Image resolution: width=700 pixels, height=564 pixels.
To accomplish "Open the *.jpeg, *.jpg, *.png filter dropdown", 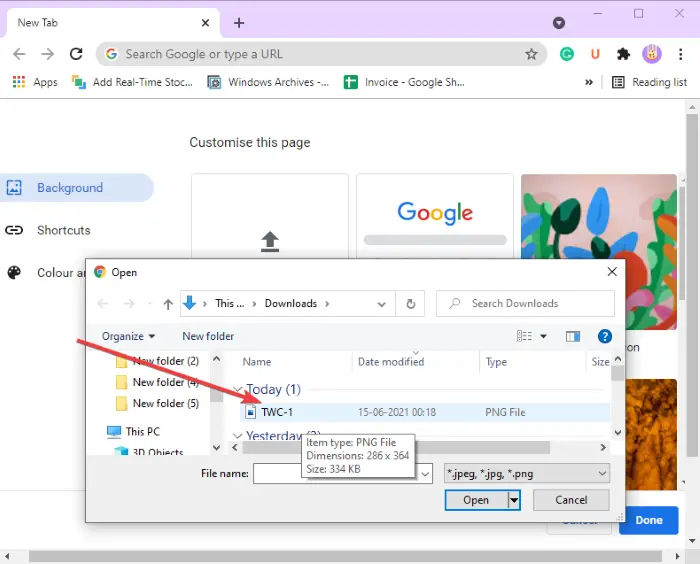I will coord(527,474).
